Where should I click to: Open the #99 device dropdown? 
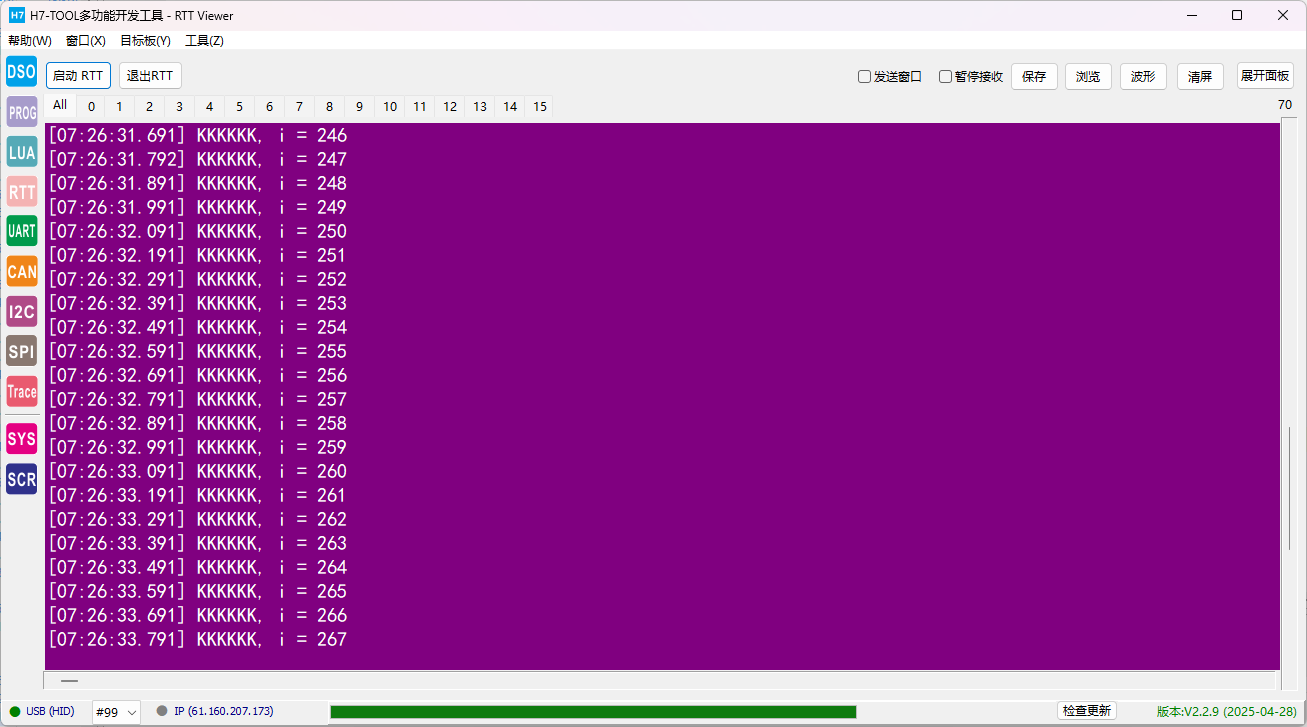pyautogui.click(x=116, y=712)
